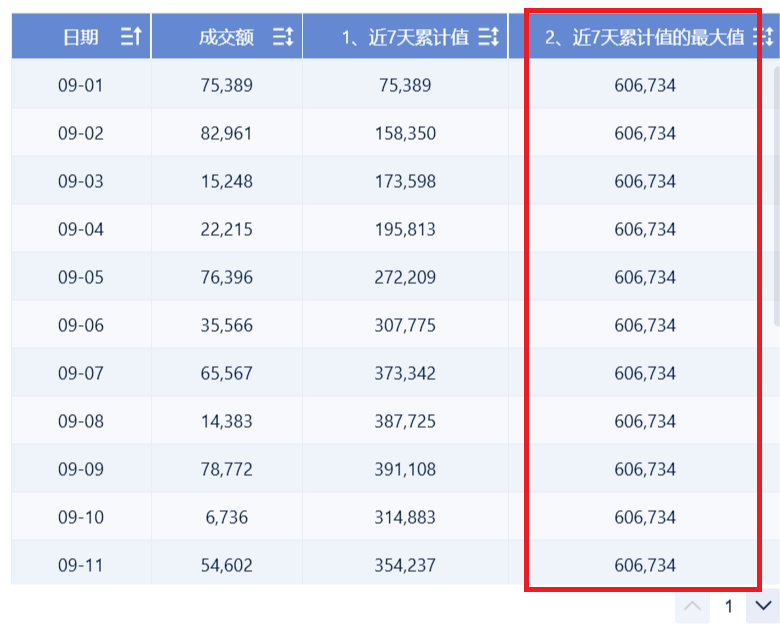The width and height of the screenshot is (780, 626).
Task: Select date cell 09-06
Action: (81, 325)
